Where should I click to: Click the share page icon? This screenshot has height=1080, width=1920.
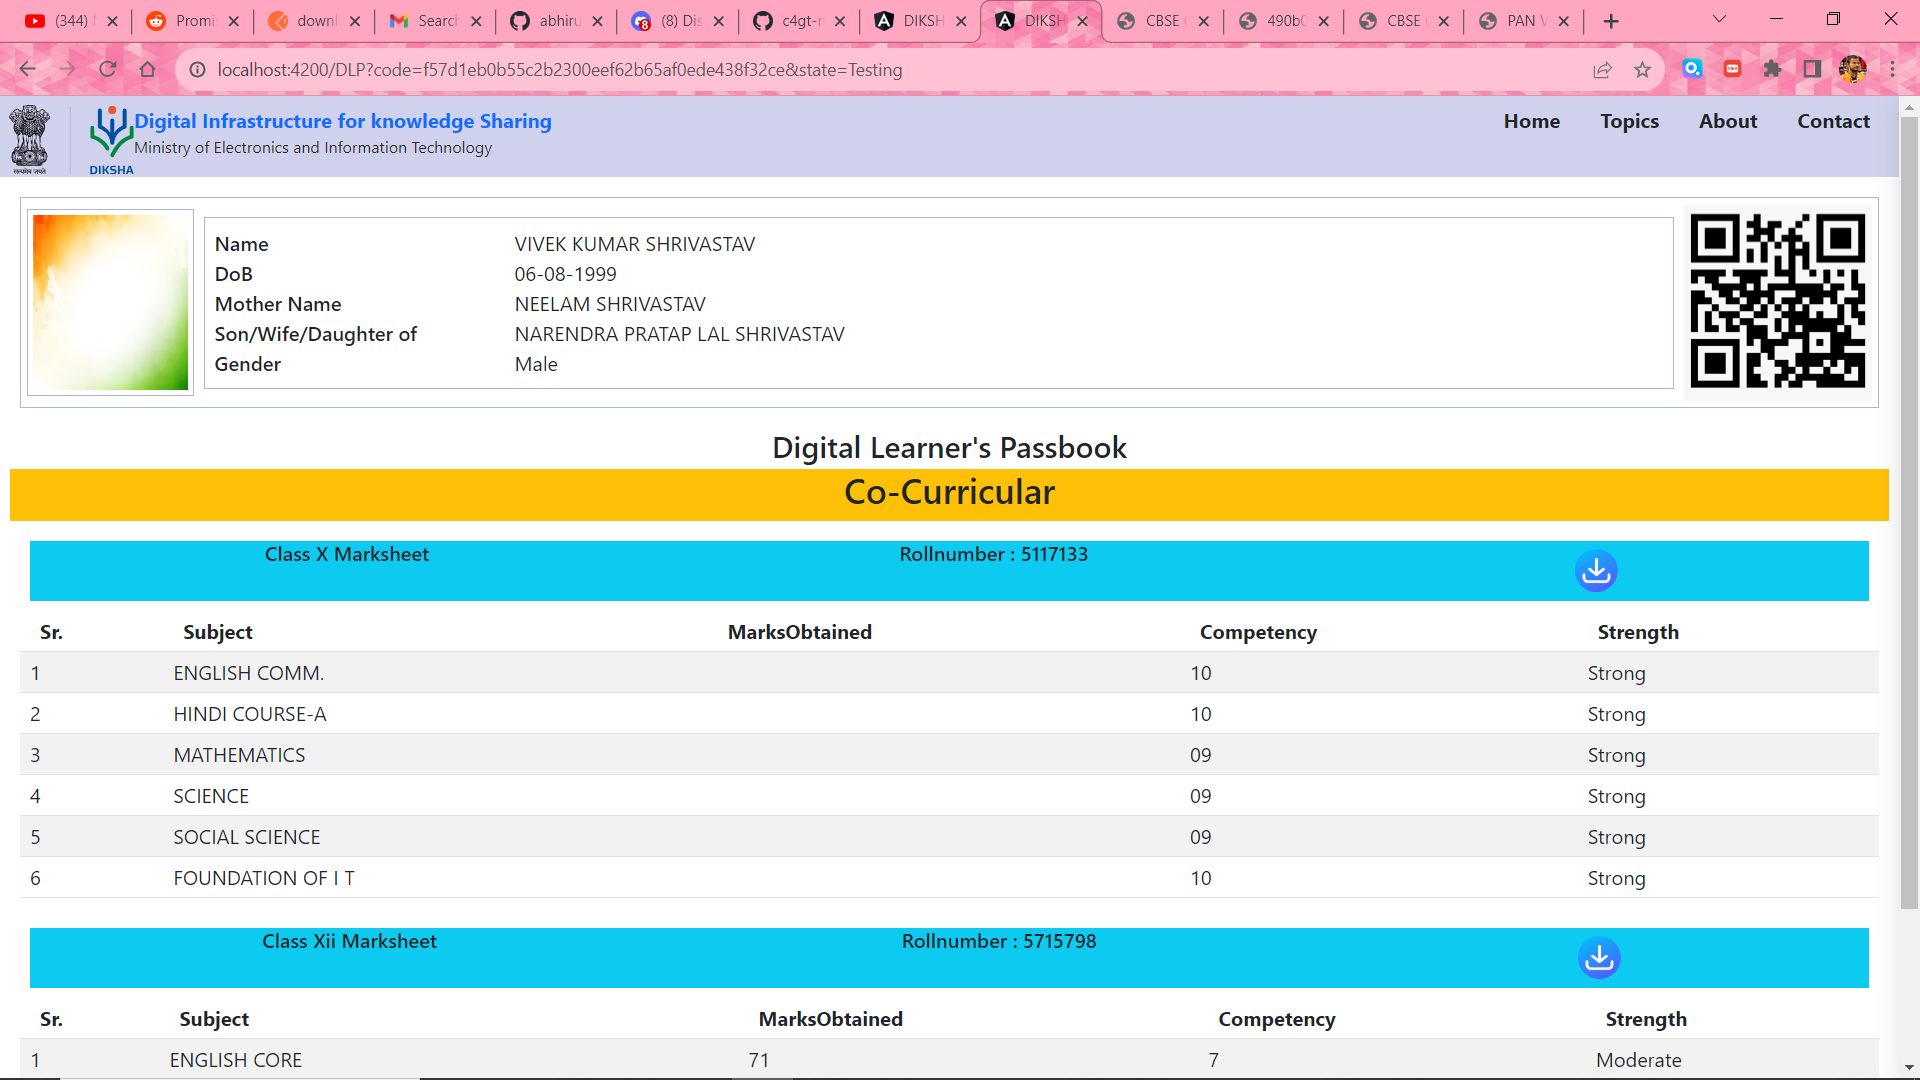click(1602, 70)
